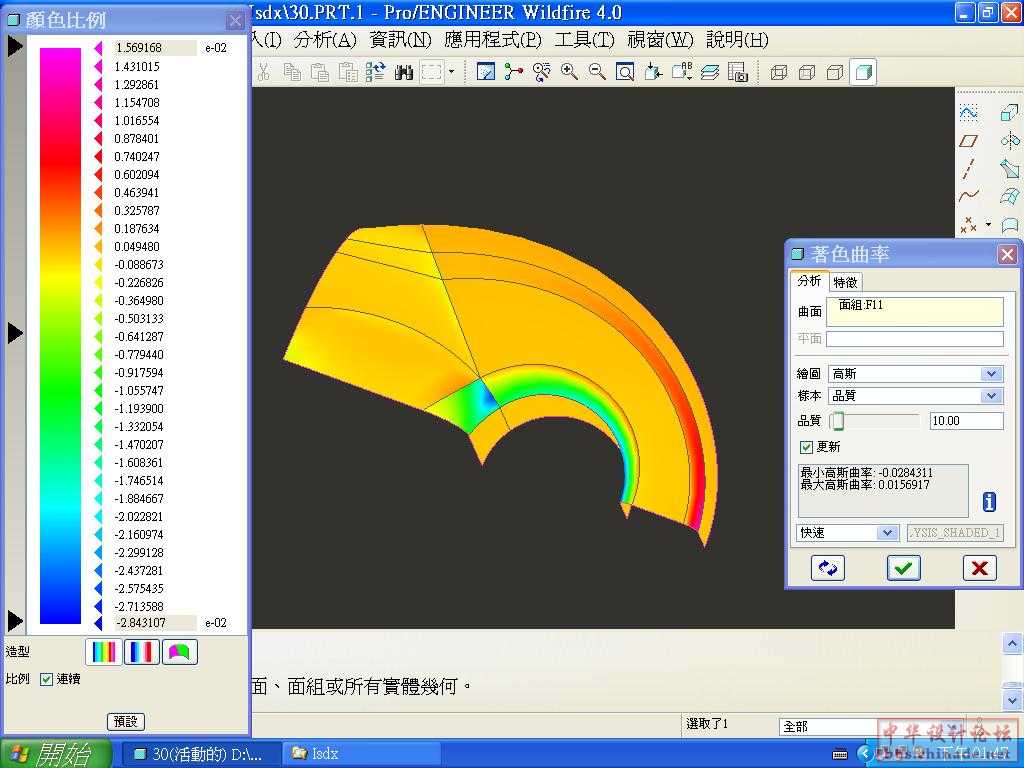Click the Extrude tool icon
This screenshot has width=1024, height=768.
pyautogui.click(x=1010, y=112)
